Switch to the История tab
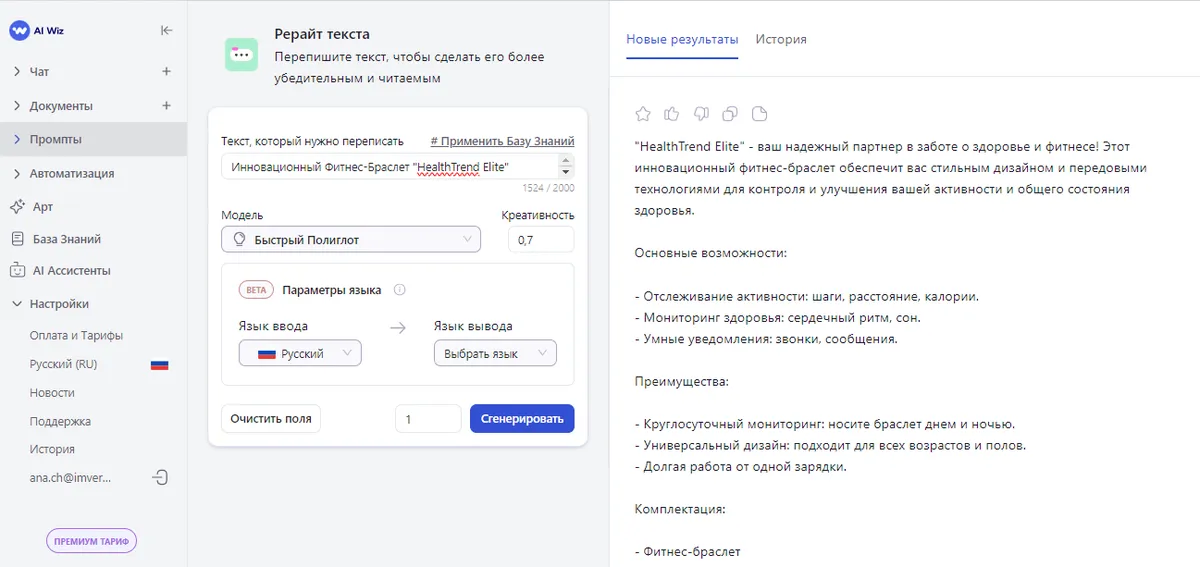The image size is (1200, 567). click(781, 39)
